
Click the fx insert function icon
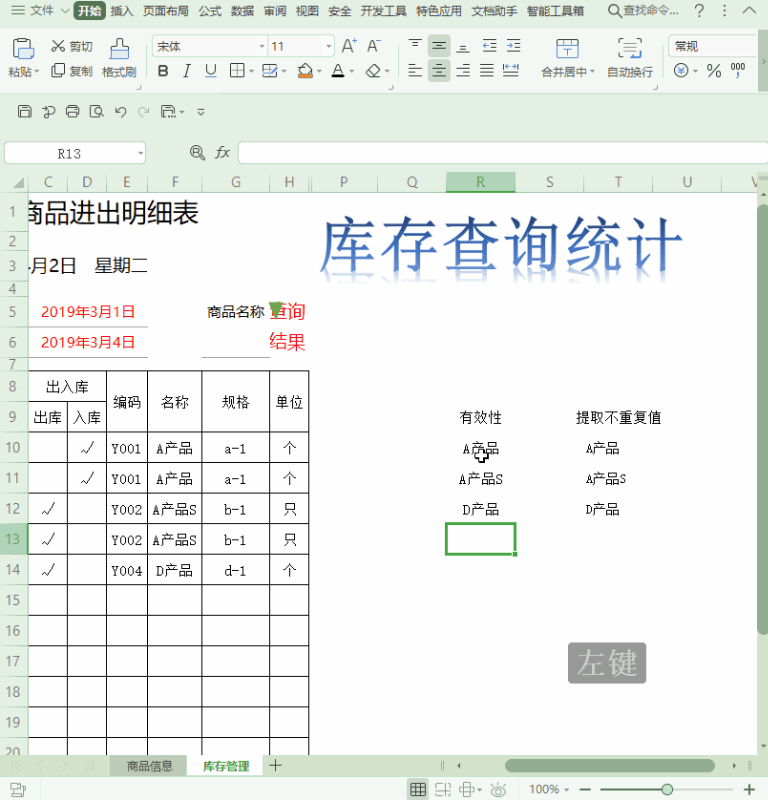[222, 153]
